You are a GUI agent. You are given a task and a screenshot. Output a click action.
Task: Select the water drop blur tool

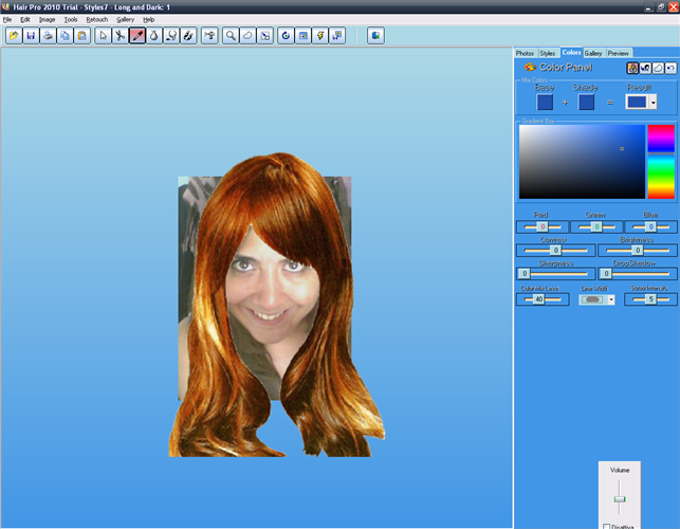[154, 35]
